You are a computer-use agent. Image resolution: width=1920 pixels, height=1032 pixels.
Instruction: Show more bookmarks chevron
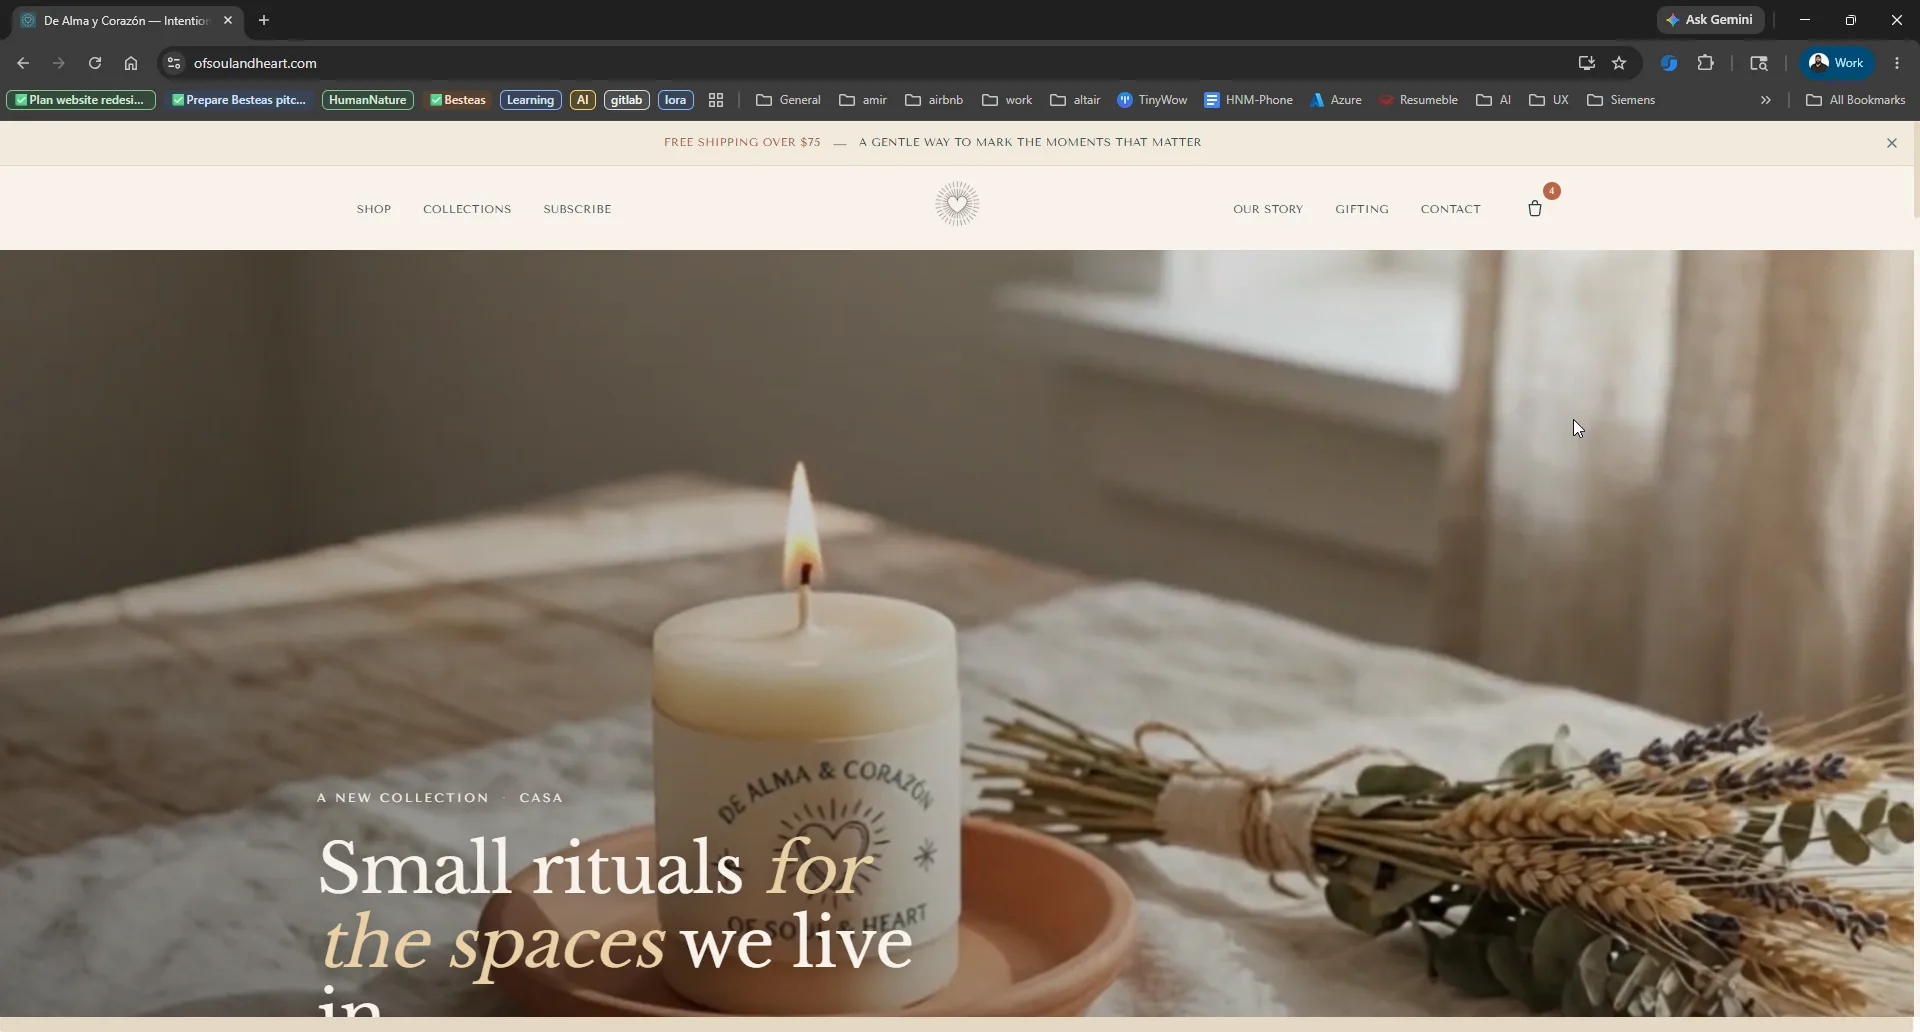[1766, 100]
